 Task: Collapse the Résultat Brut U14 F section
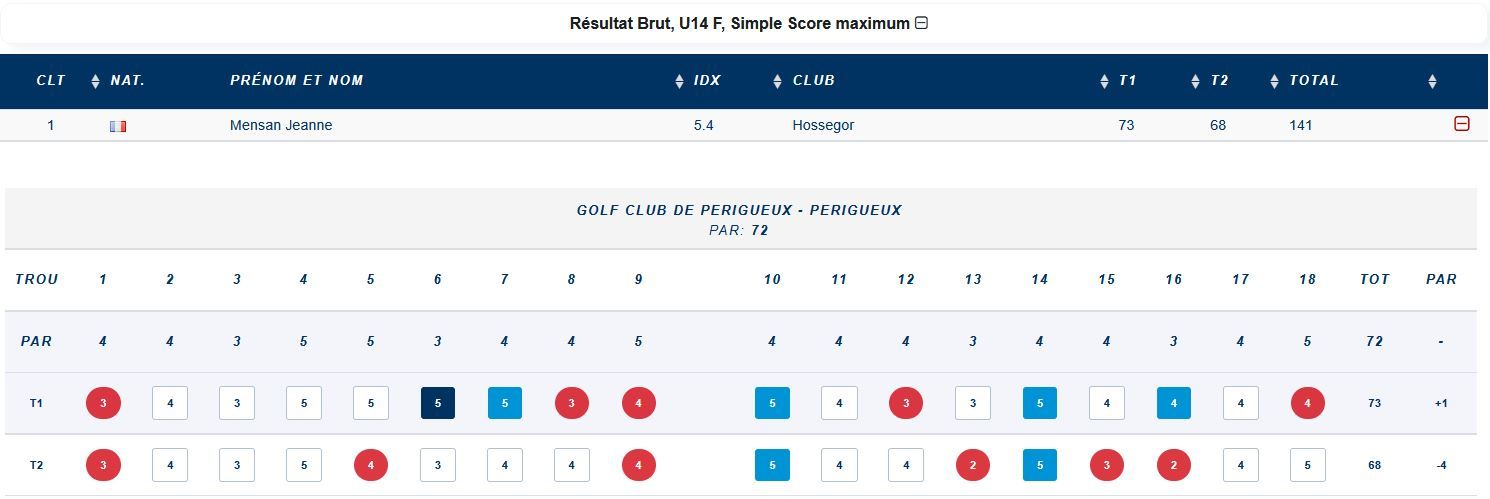921,23
